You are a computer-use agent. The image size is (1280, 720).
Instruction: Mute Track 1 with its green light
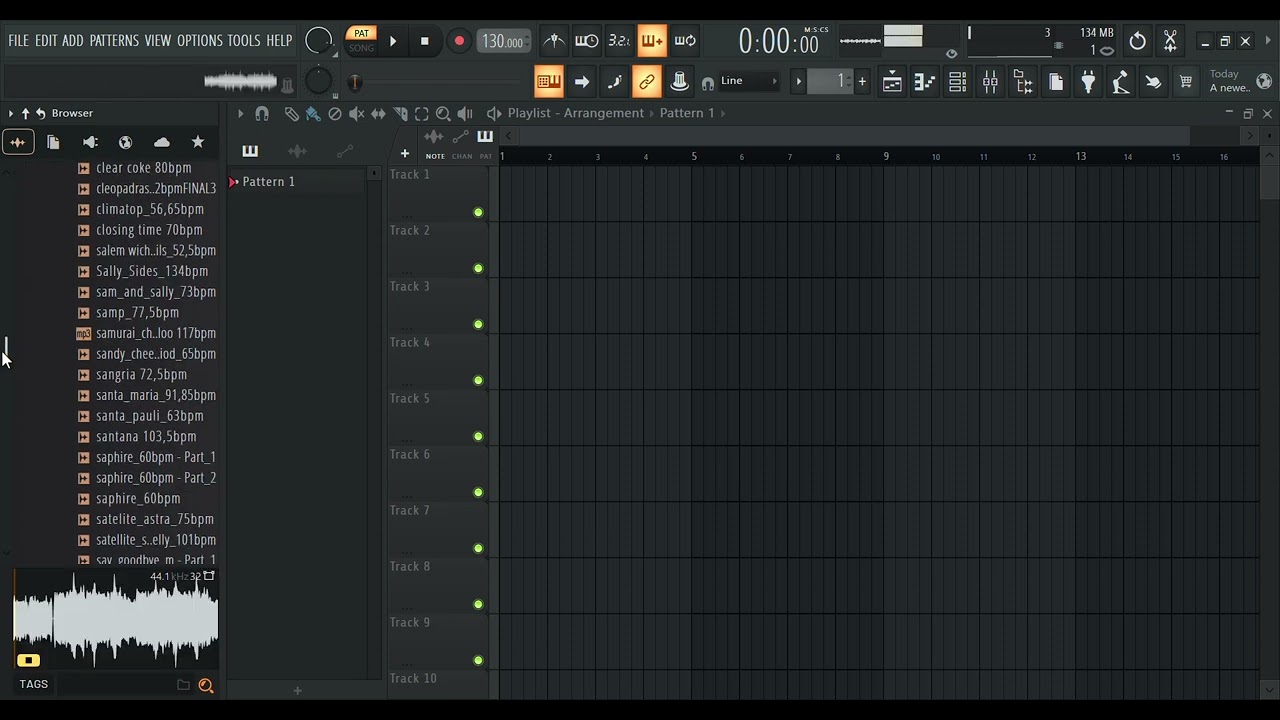pyautogui.click(x=478, y=212)
